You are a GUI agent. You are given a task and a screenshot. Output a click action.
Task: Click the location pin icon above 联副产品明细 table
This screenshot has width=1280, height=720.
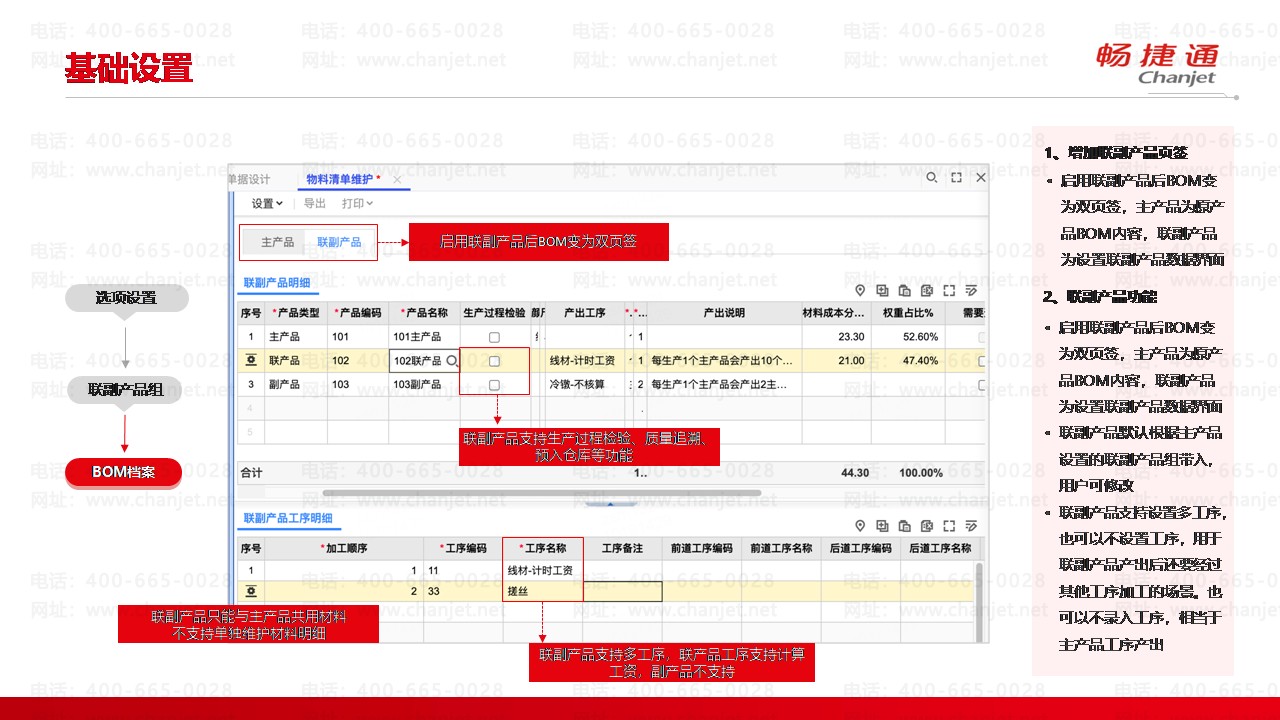point(860,291)
